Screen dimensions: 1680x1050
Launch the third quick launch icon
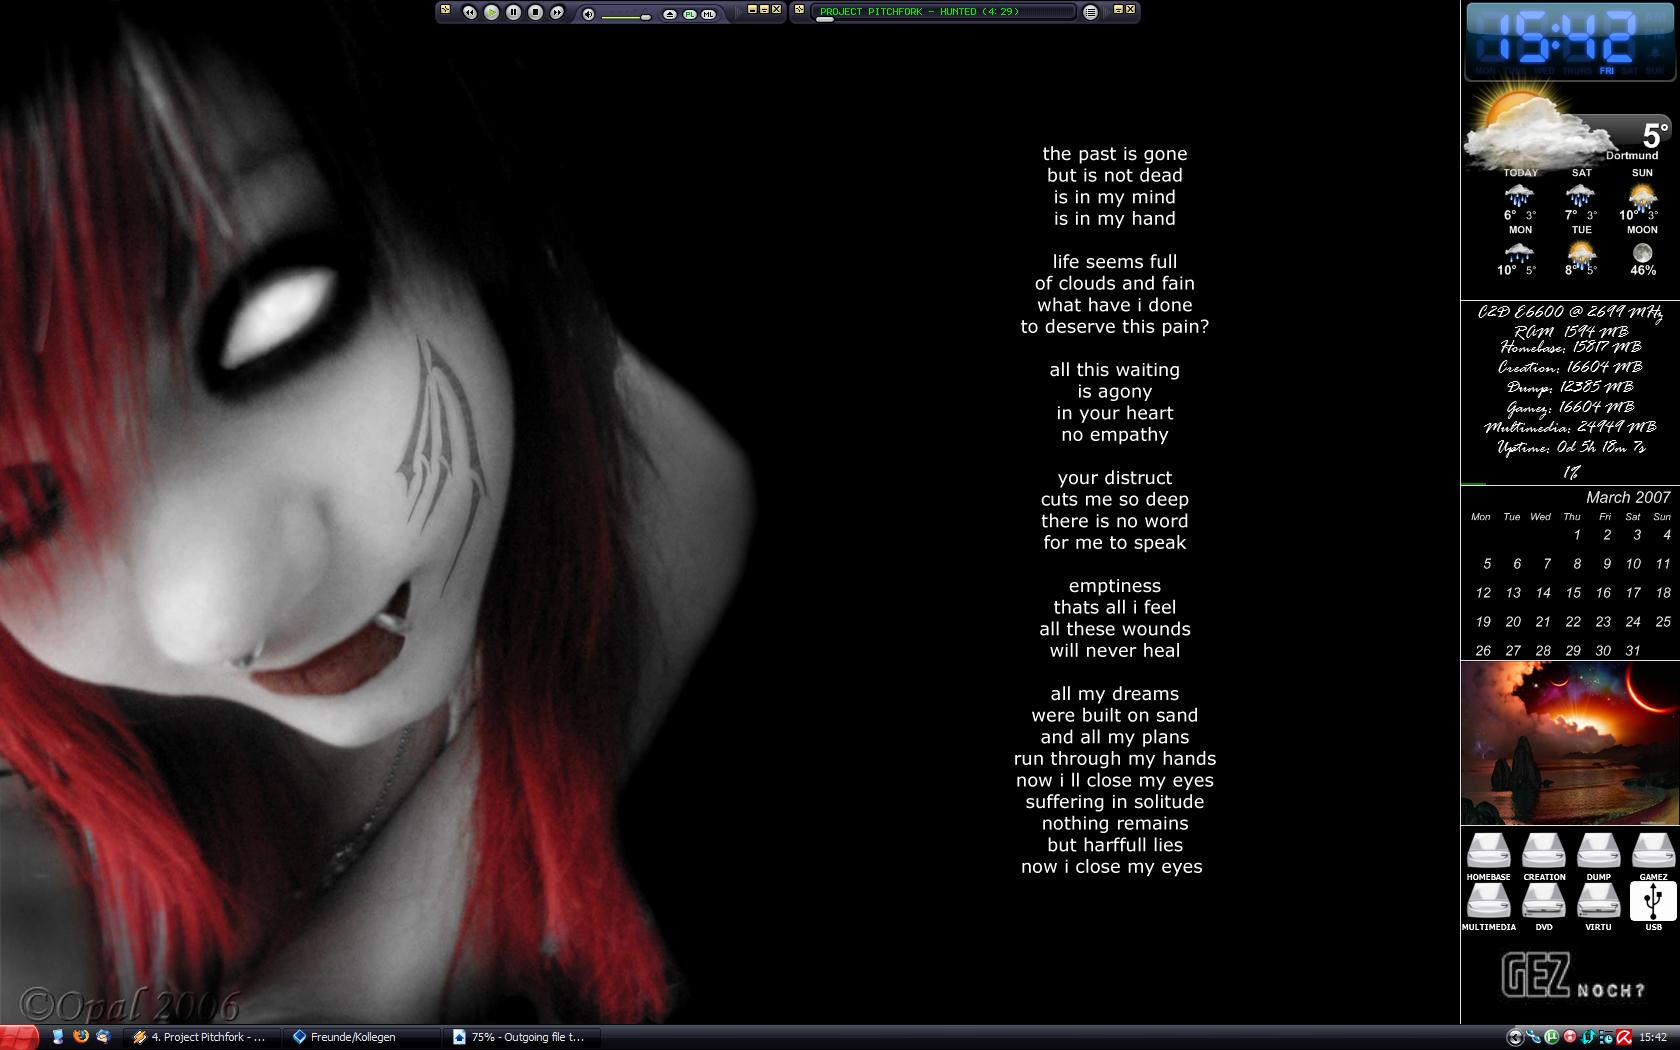pos(102,1037)
